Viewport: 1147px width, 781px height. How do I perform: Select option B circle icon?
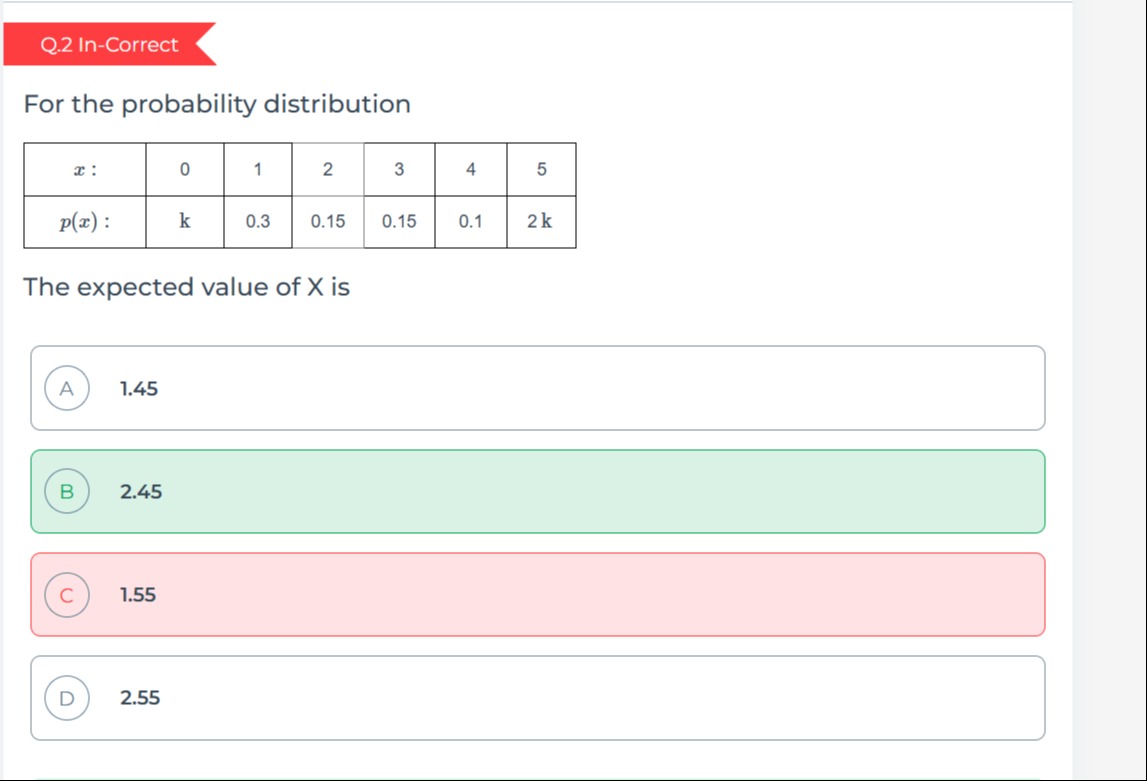67,491
